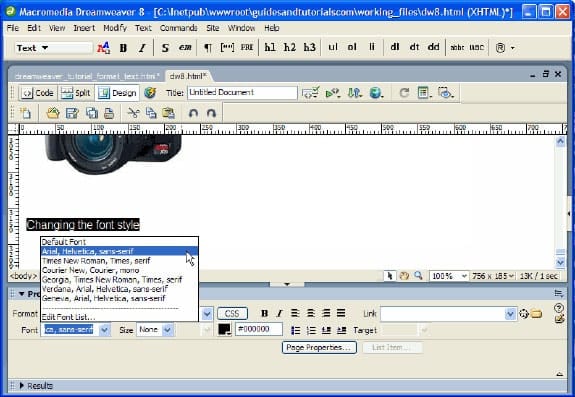The width and height of the screenshot is (575, 397).
Task: Toggle Italic in Properties panel
Action: pos(279,313)
